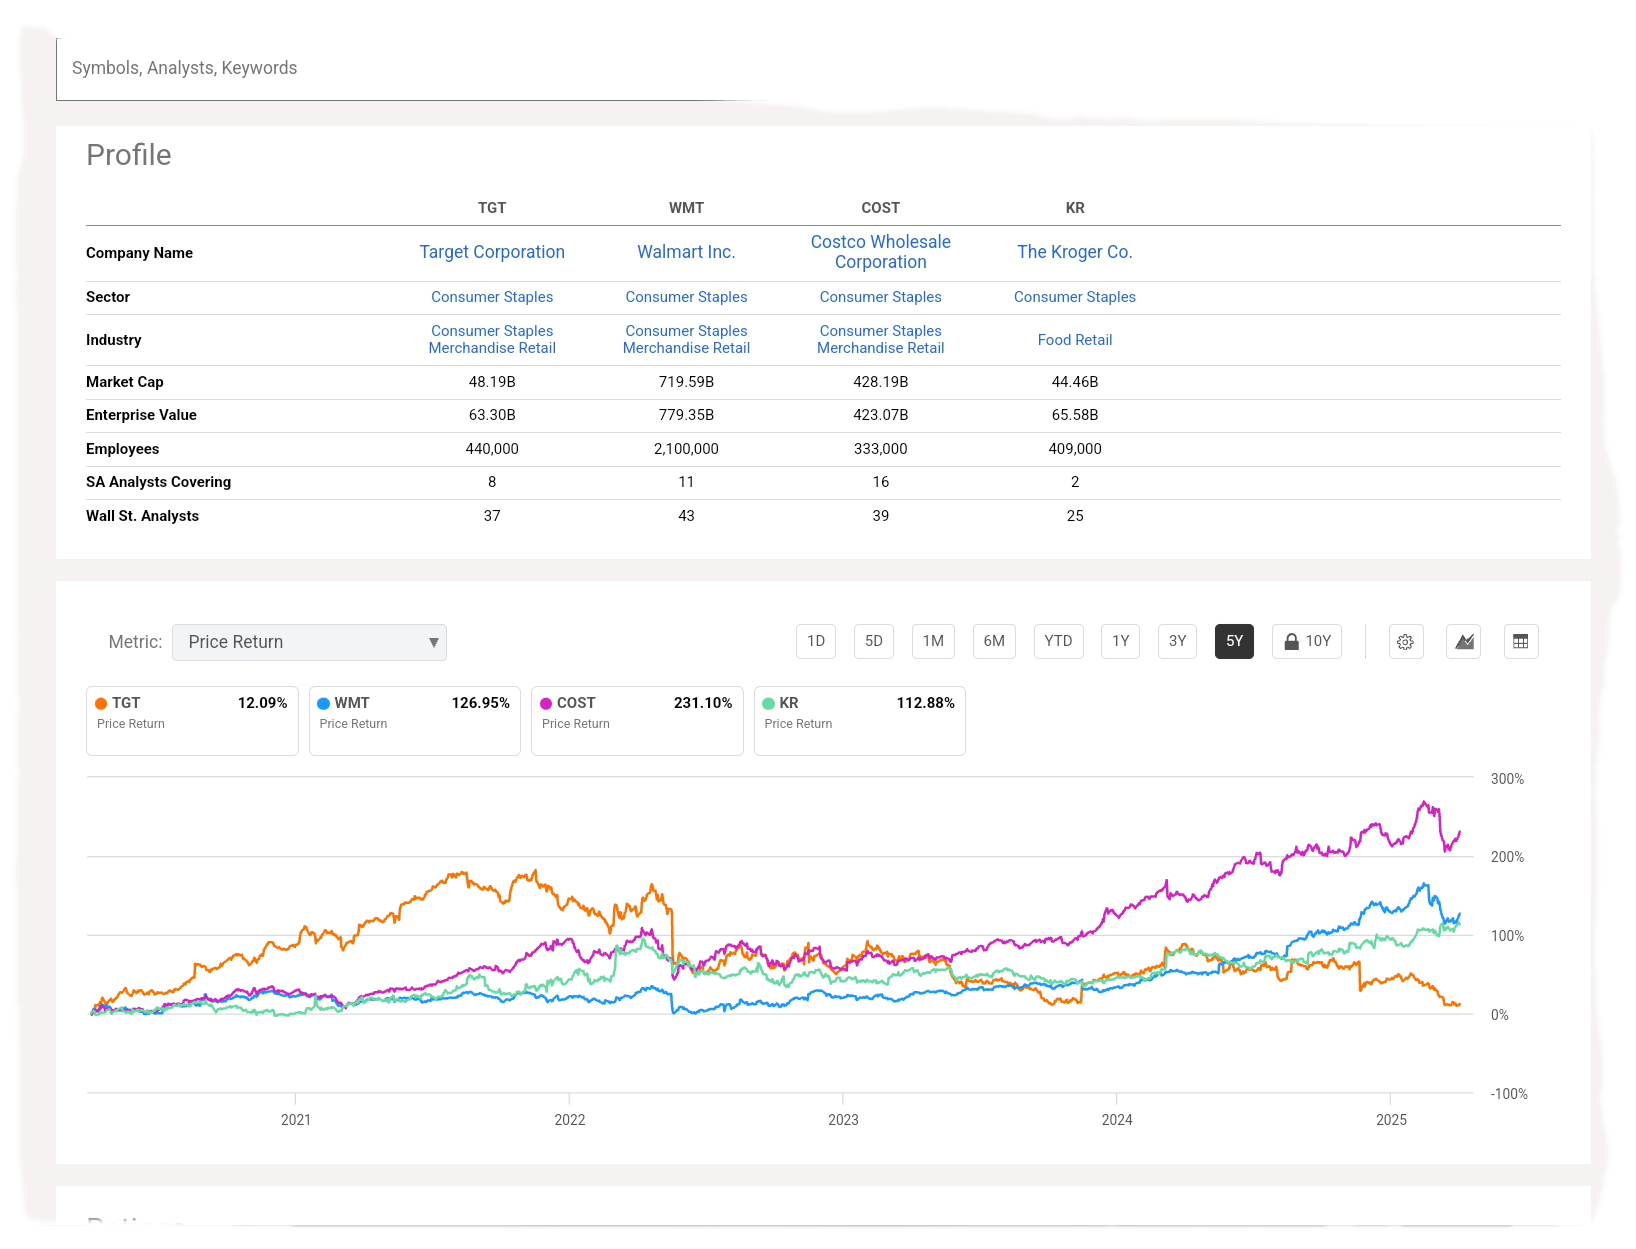Show data table view icon
The height and width of the screenshot is (1249, 1636).
click(1520, 642)
